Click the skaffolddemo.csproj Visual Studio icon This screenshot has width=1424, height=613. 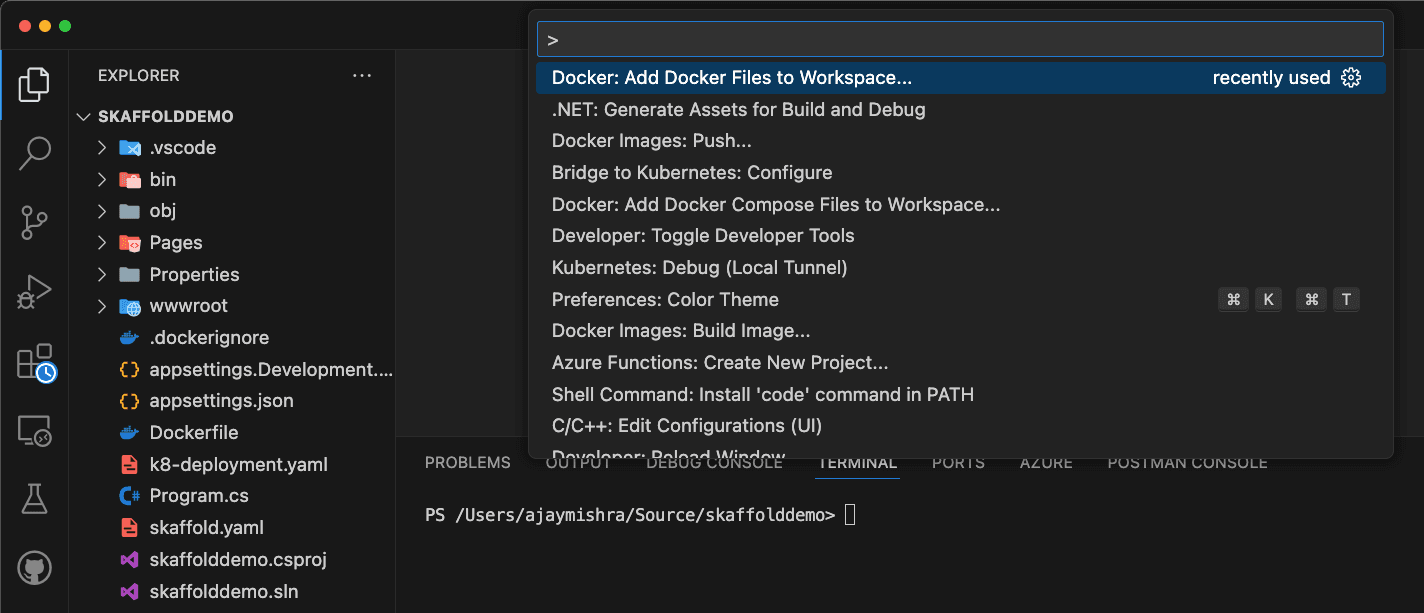click(129, 560)
